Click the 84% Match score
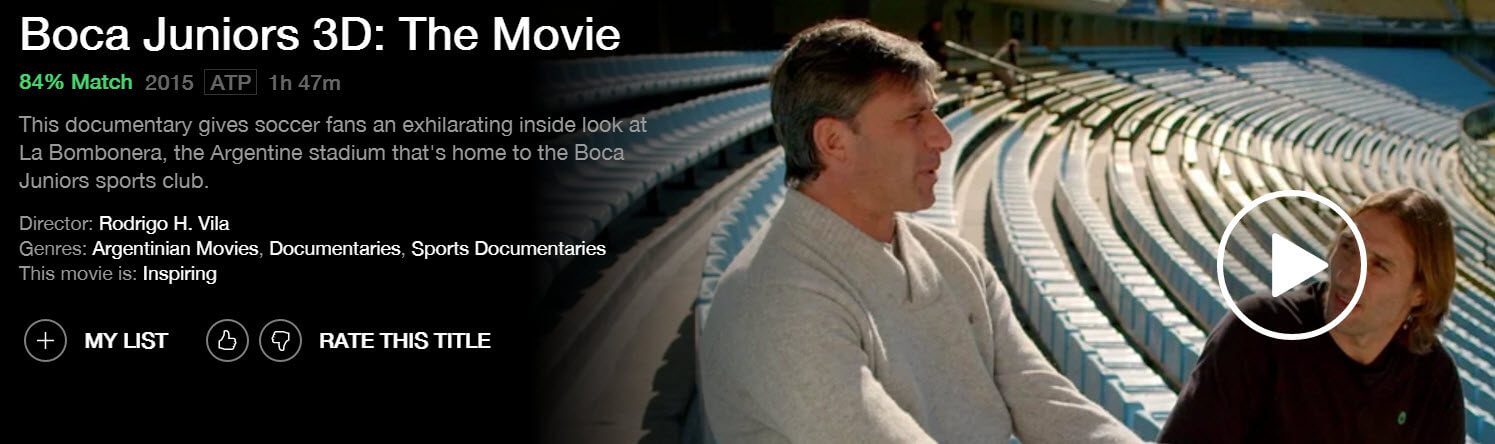Screen dimensions: 1495x444 76,82
